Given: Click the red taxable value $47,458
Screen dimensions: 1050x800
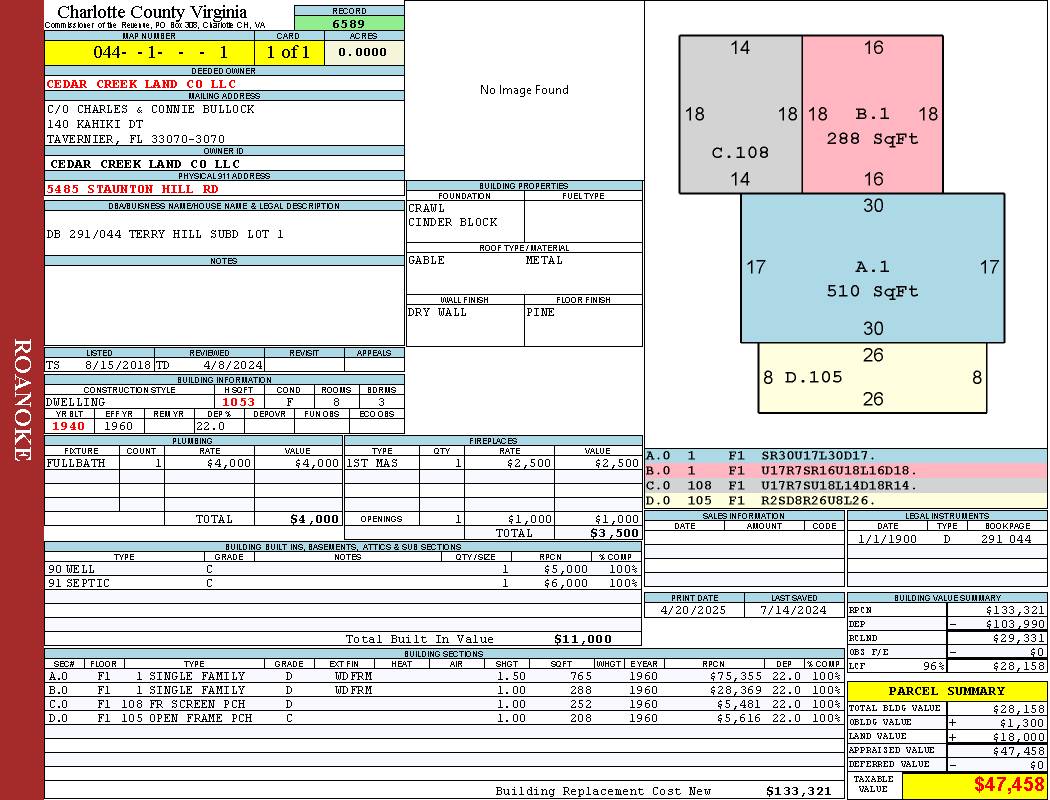Looking at the screenshot, I should 974,784.
